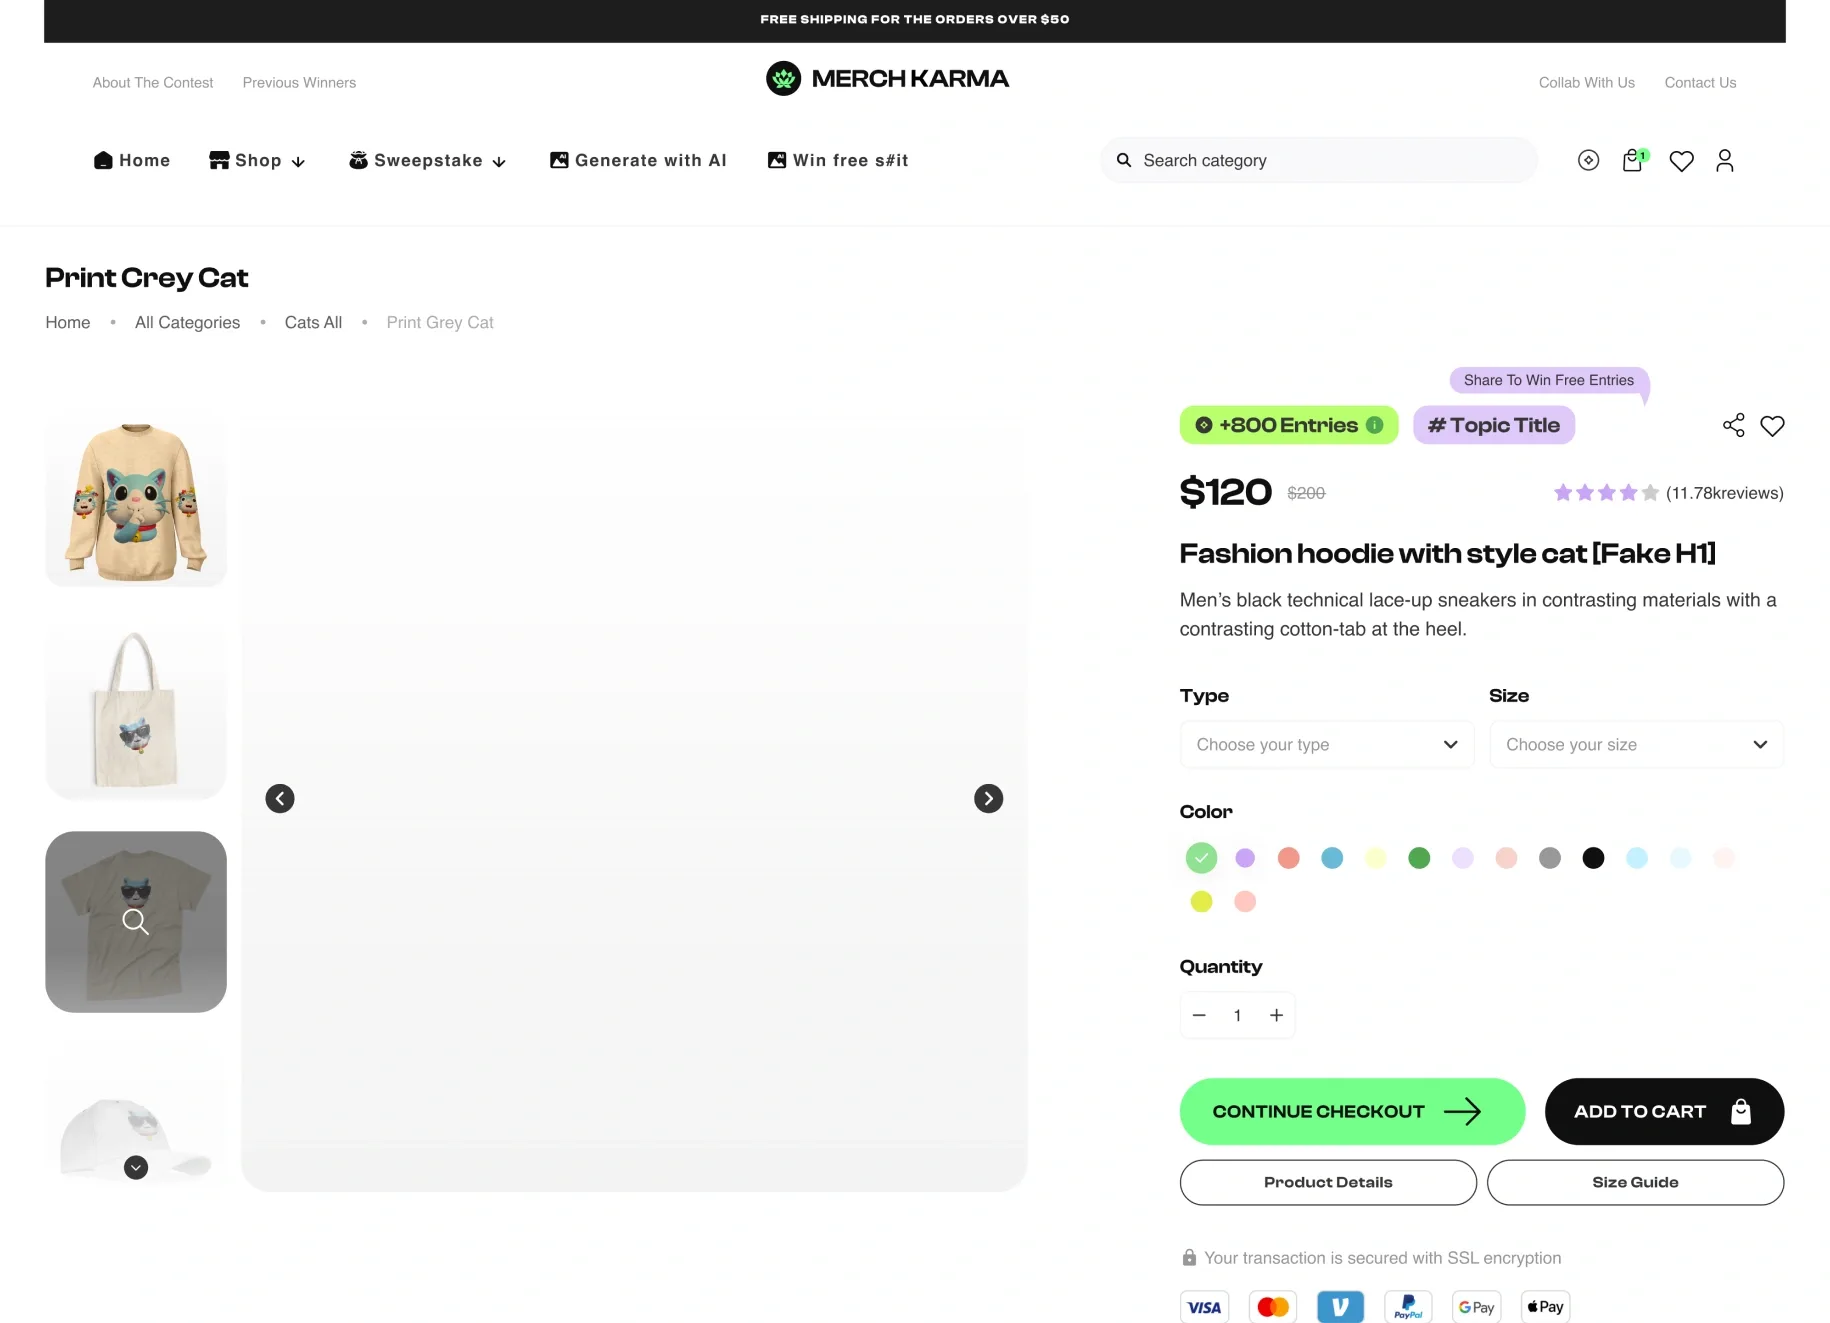Image resolution: width=1830 pixels, height=1323 pixels.
Task: Open About The Contest link
Action: pyautogui.click(x=153, y=83)
